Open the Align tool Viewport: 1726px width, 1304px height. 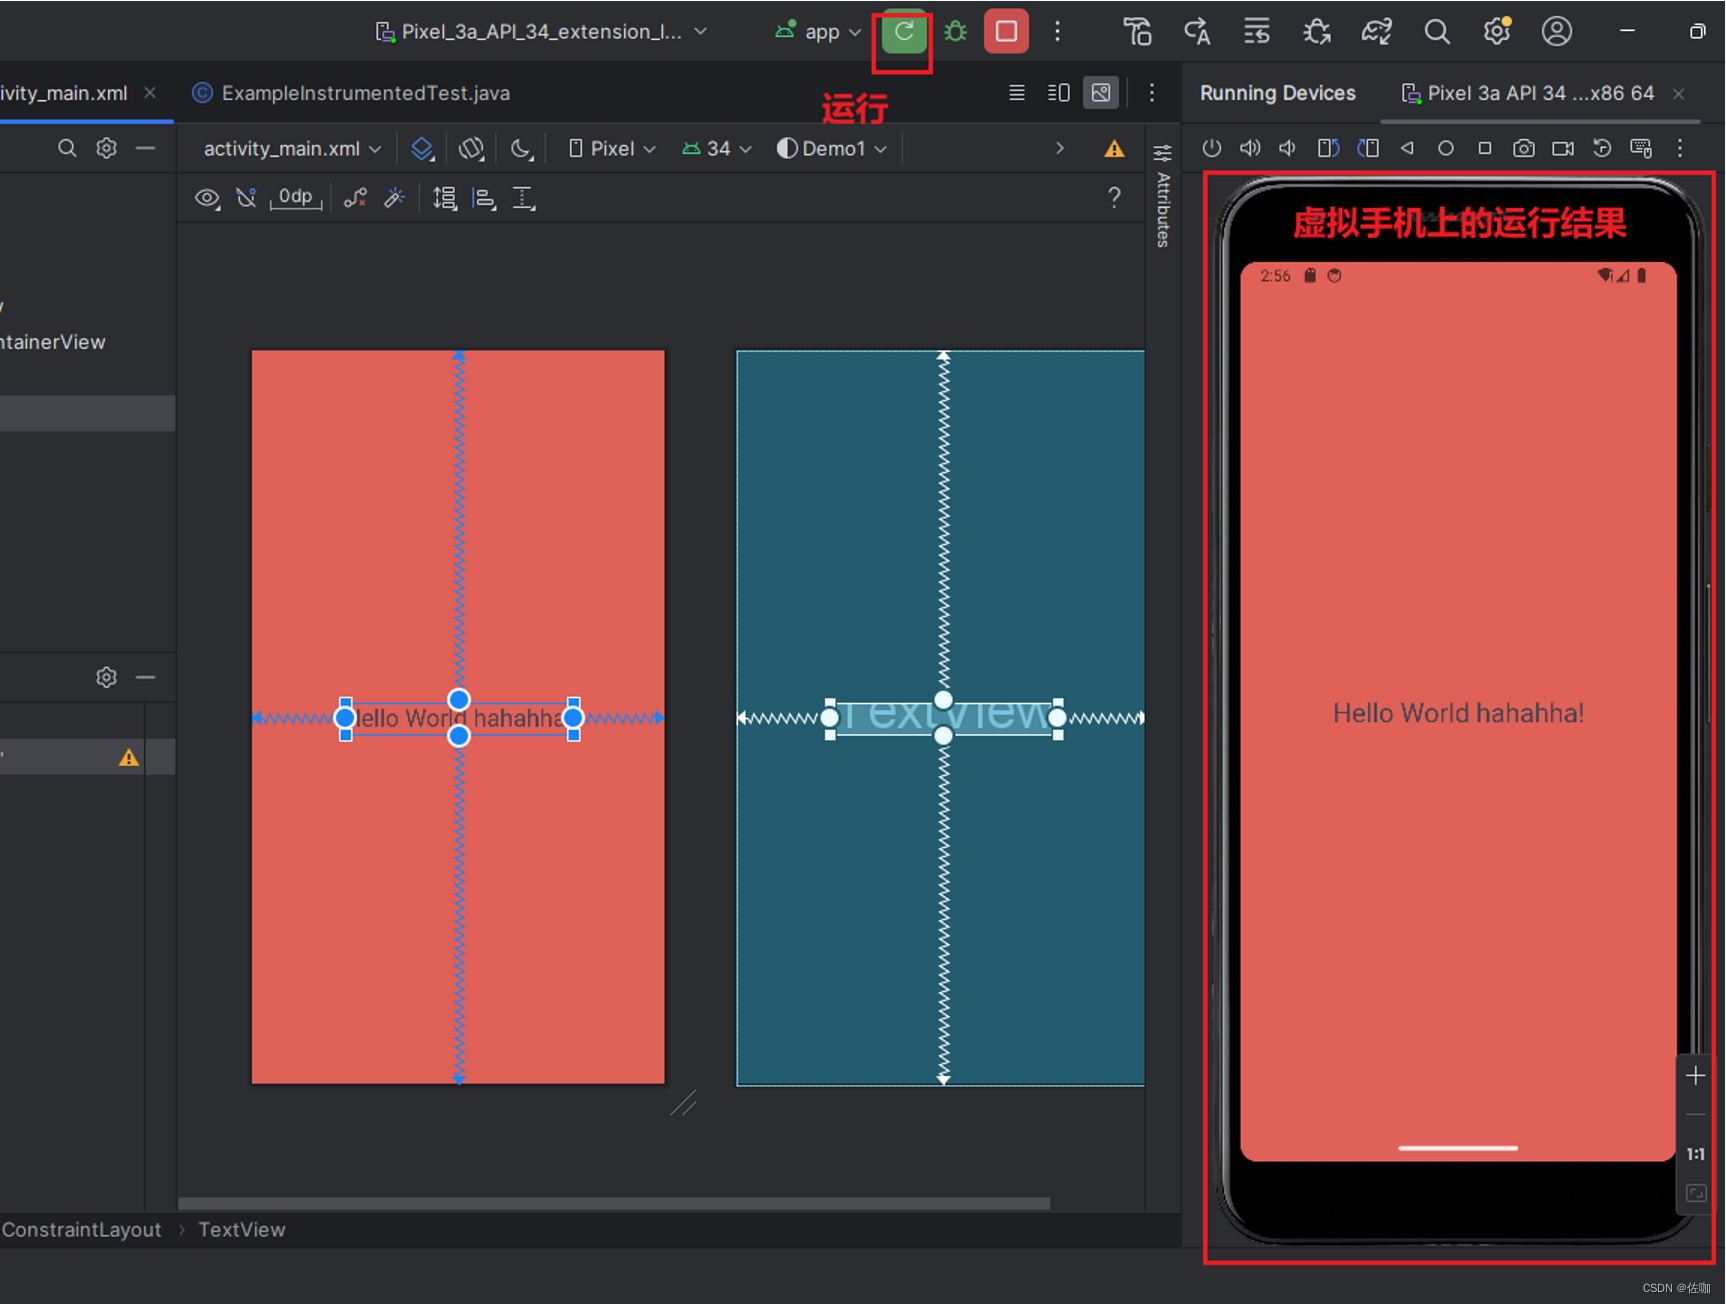point(485,198)
